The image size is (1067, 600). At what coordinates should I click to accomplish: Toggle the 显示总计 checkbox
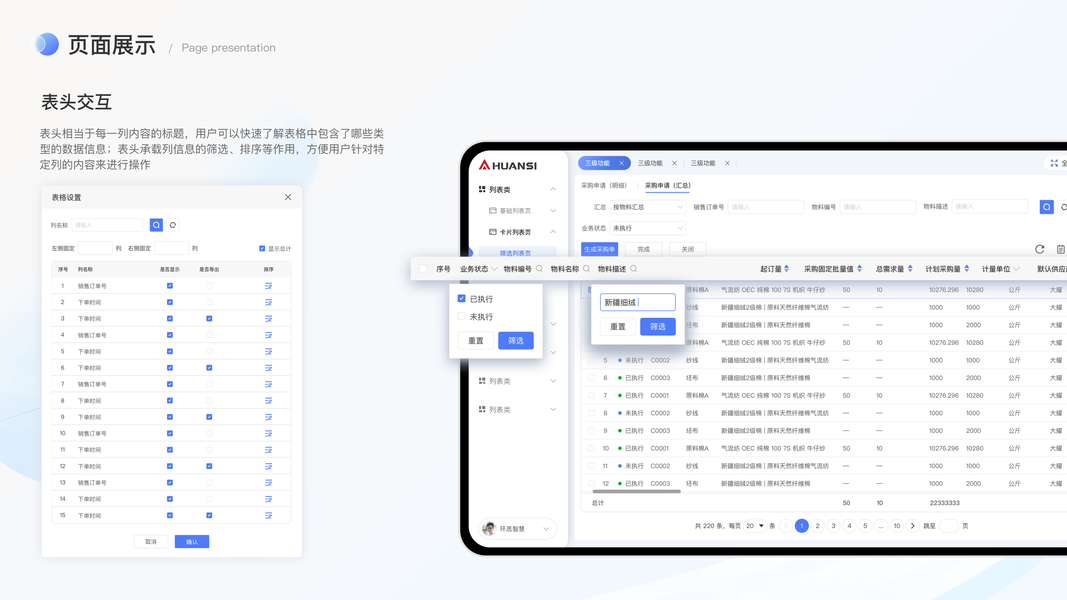point(262,248)
